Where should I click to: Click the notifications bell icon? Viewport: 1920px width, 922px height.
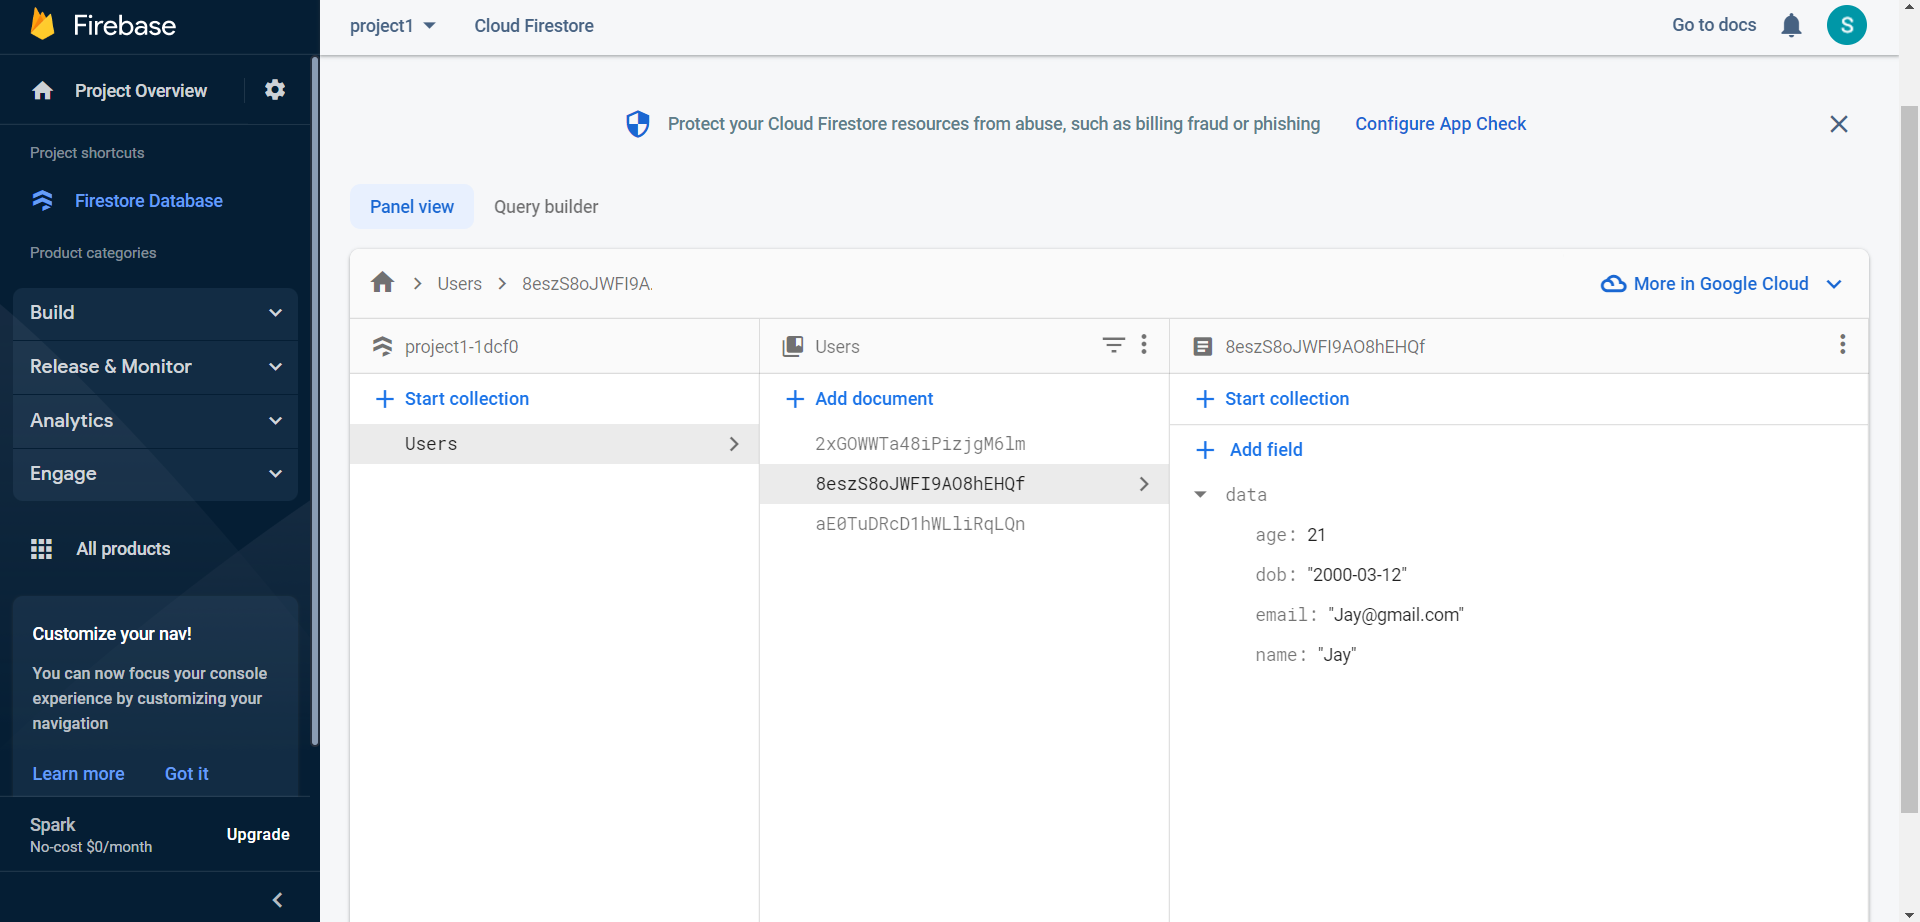point(1791,25)
